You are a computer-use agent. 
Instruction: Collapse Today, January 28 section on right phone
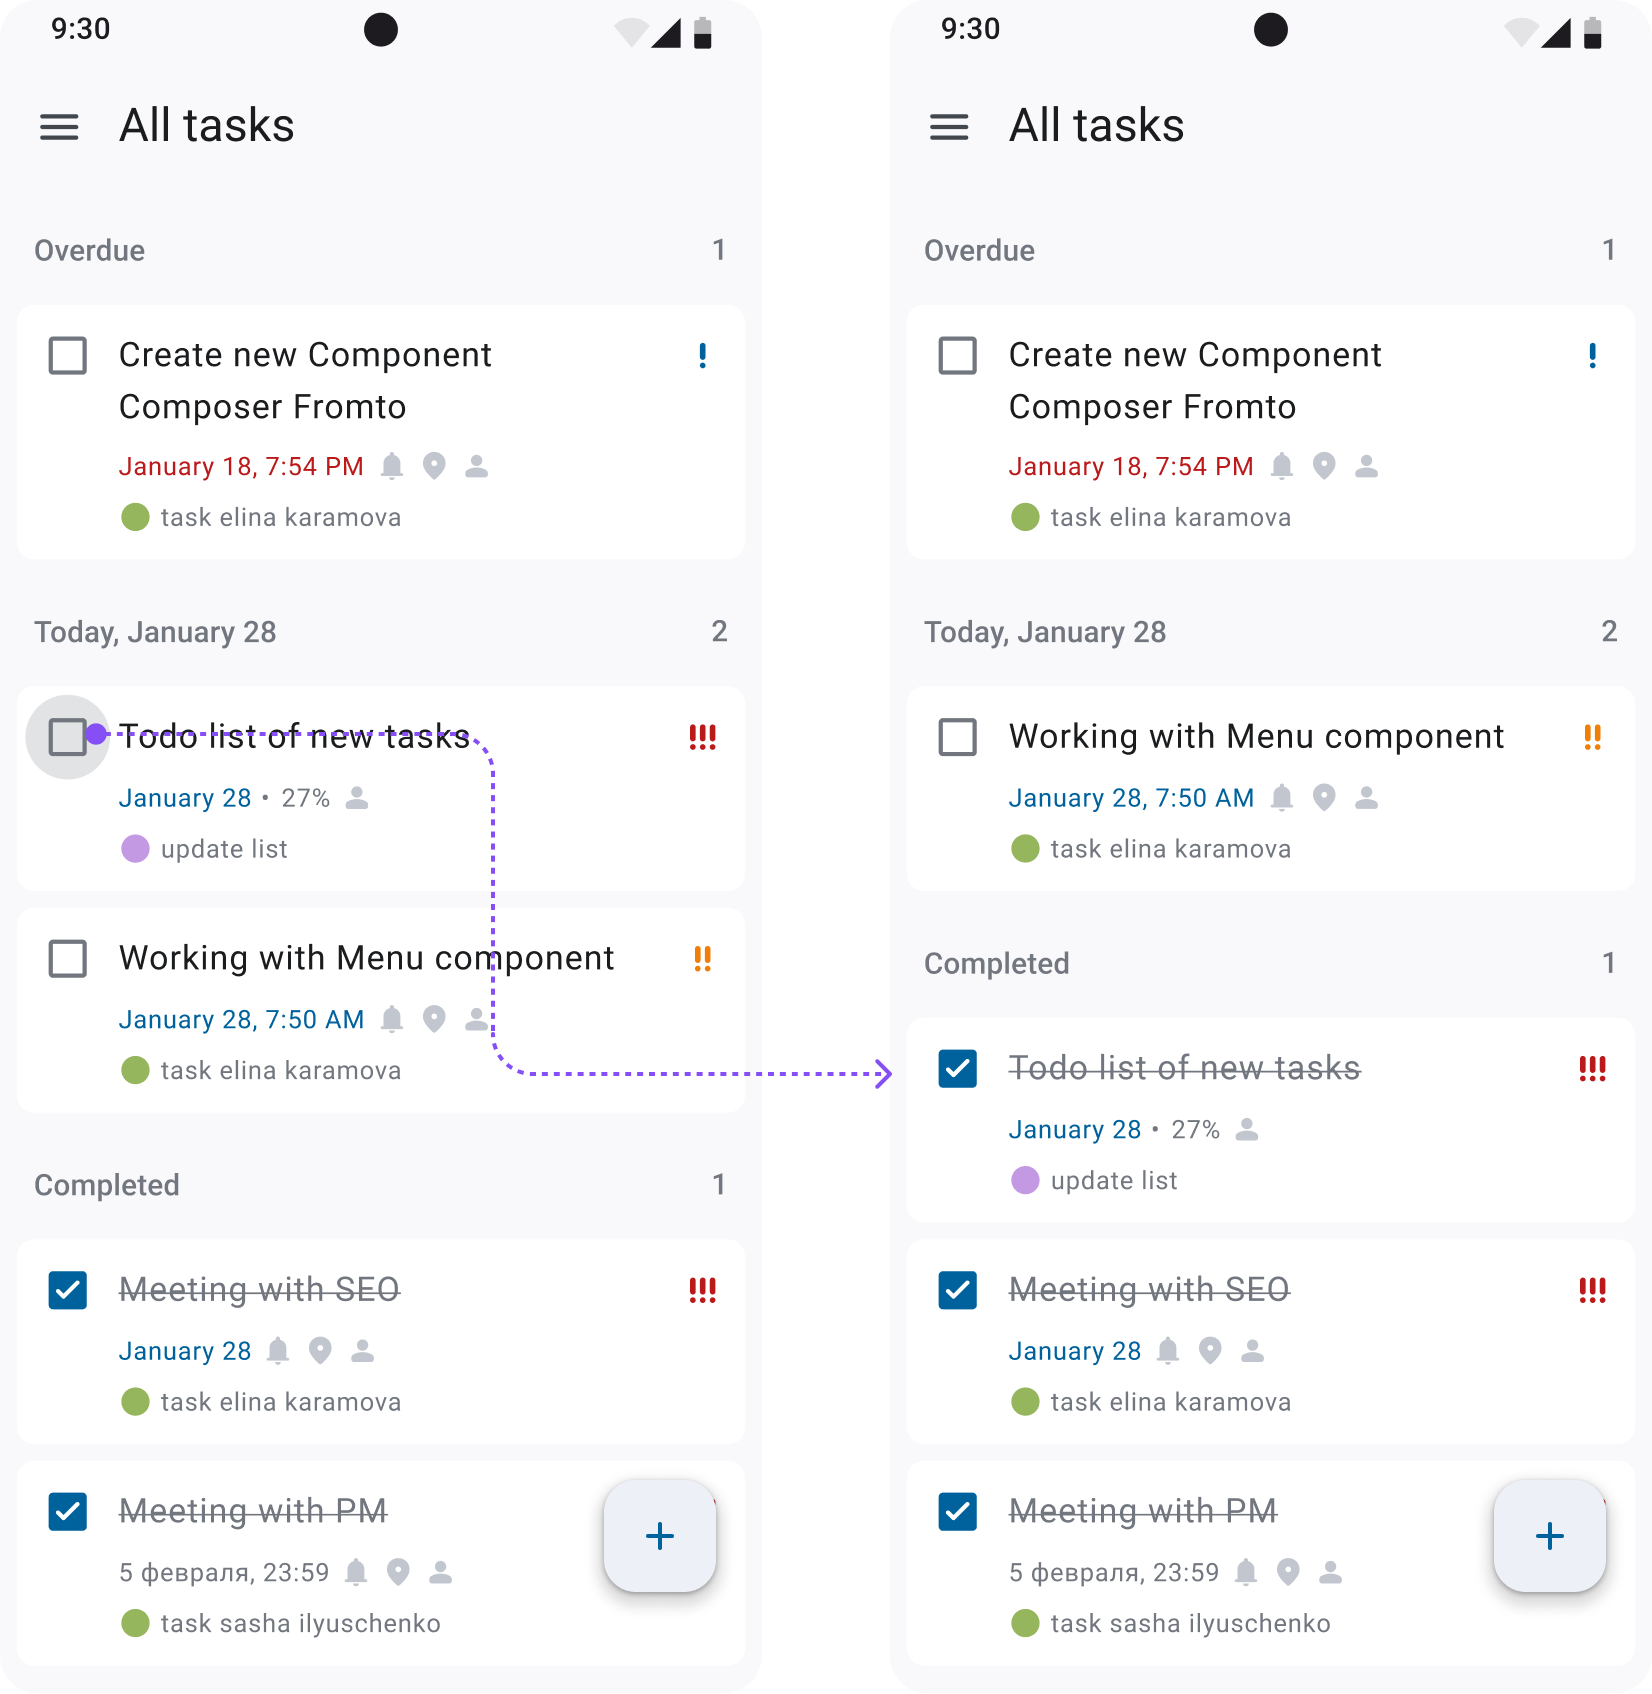pyautogui.click(x=1045, y=632)
